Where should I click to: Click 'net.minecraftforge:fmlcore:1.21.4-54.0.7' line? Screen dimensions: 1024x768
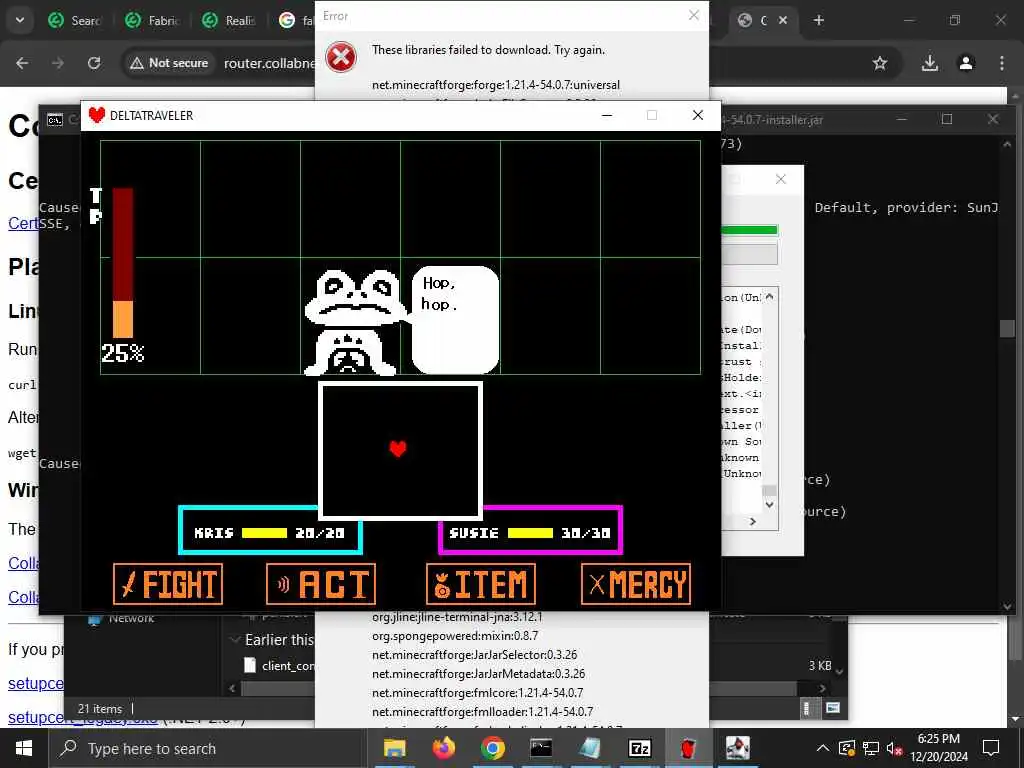(x=477, y=692)
